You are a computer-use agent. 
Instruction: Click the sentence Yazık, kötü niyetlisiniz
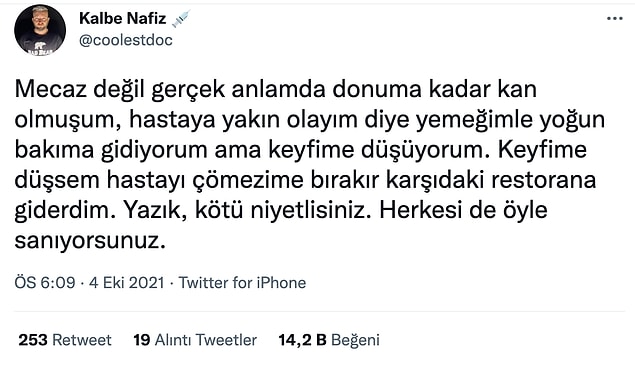tap(247, 210)
